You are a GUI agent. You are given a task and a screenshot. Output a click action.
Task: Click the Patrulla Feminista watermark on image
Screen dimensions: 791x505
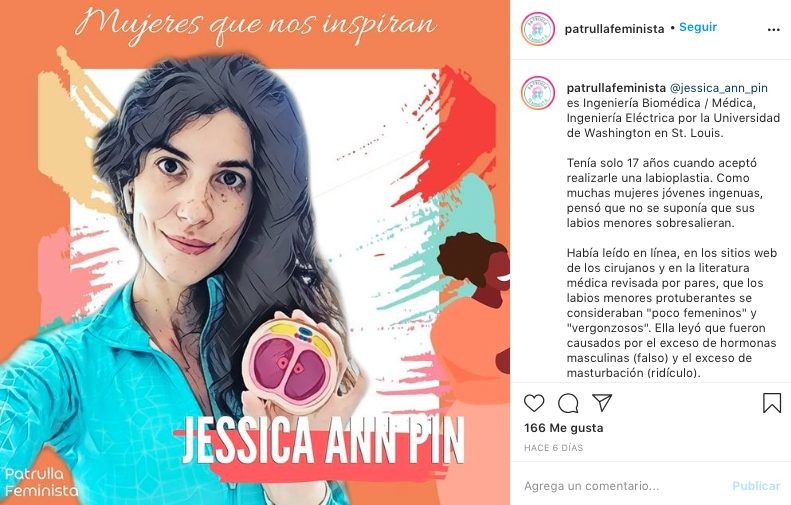point(41,482)
